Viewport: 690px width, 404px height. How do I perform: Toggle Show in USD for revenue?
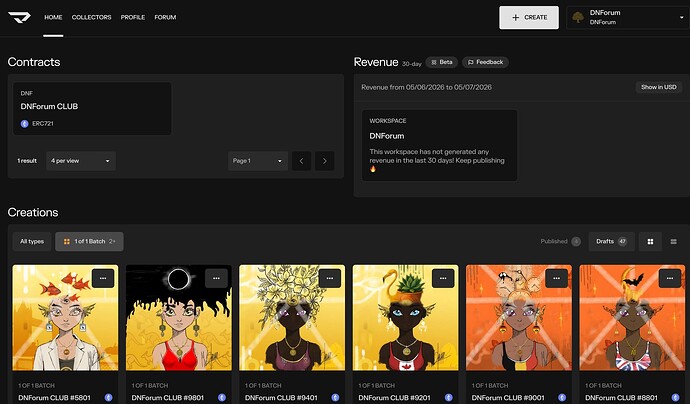click(x=658, y=87)
